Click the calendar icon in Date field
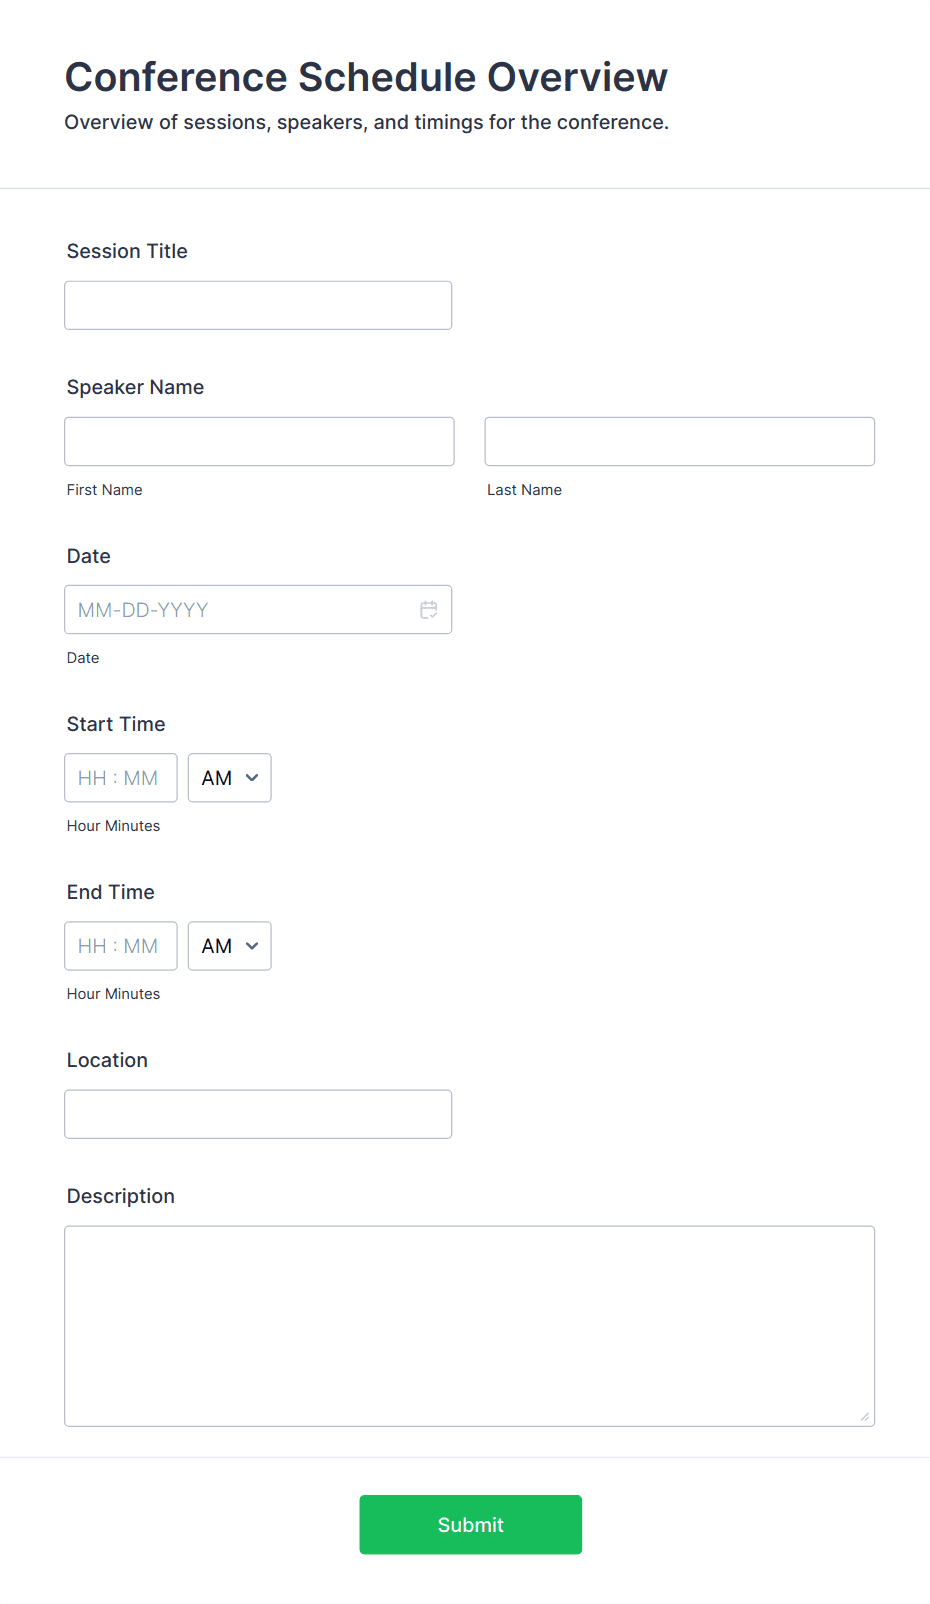The width and height of the screenshot is (930, 1604). [429, 610]
